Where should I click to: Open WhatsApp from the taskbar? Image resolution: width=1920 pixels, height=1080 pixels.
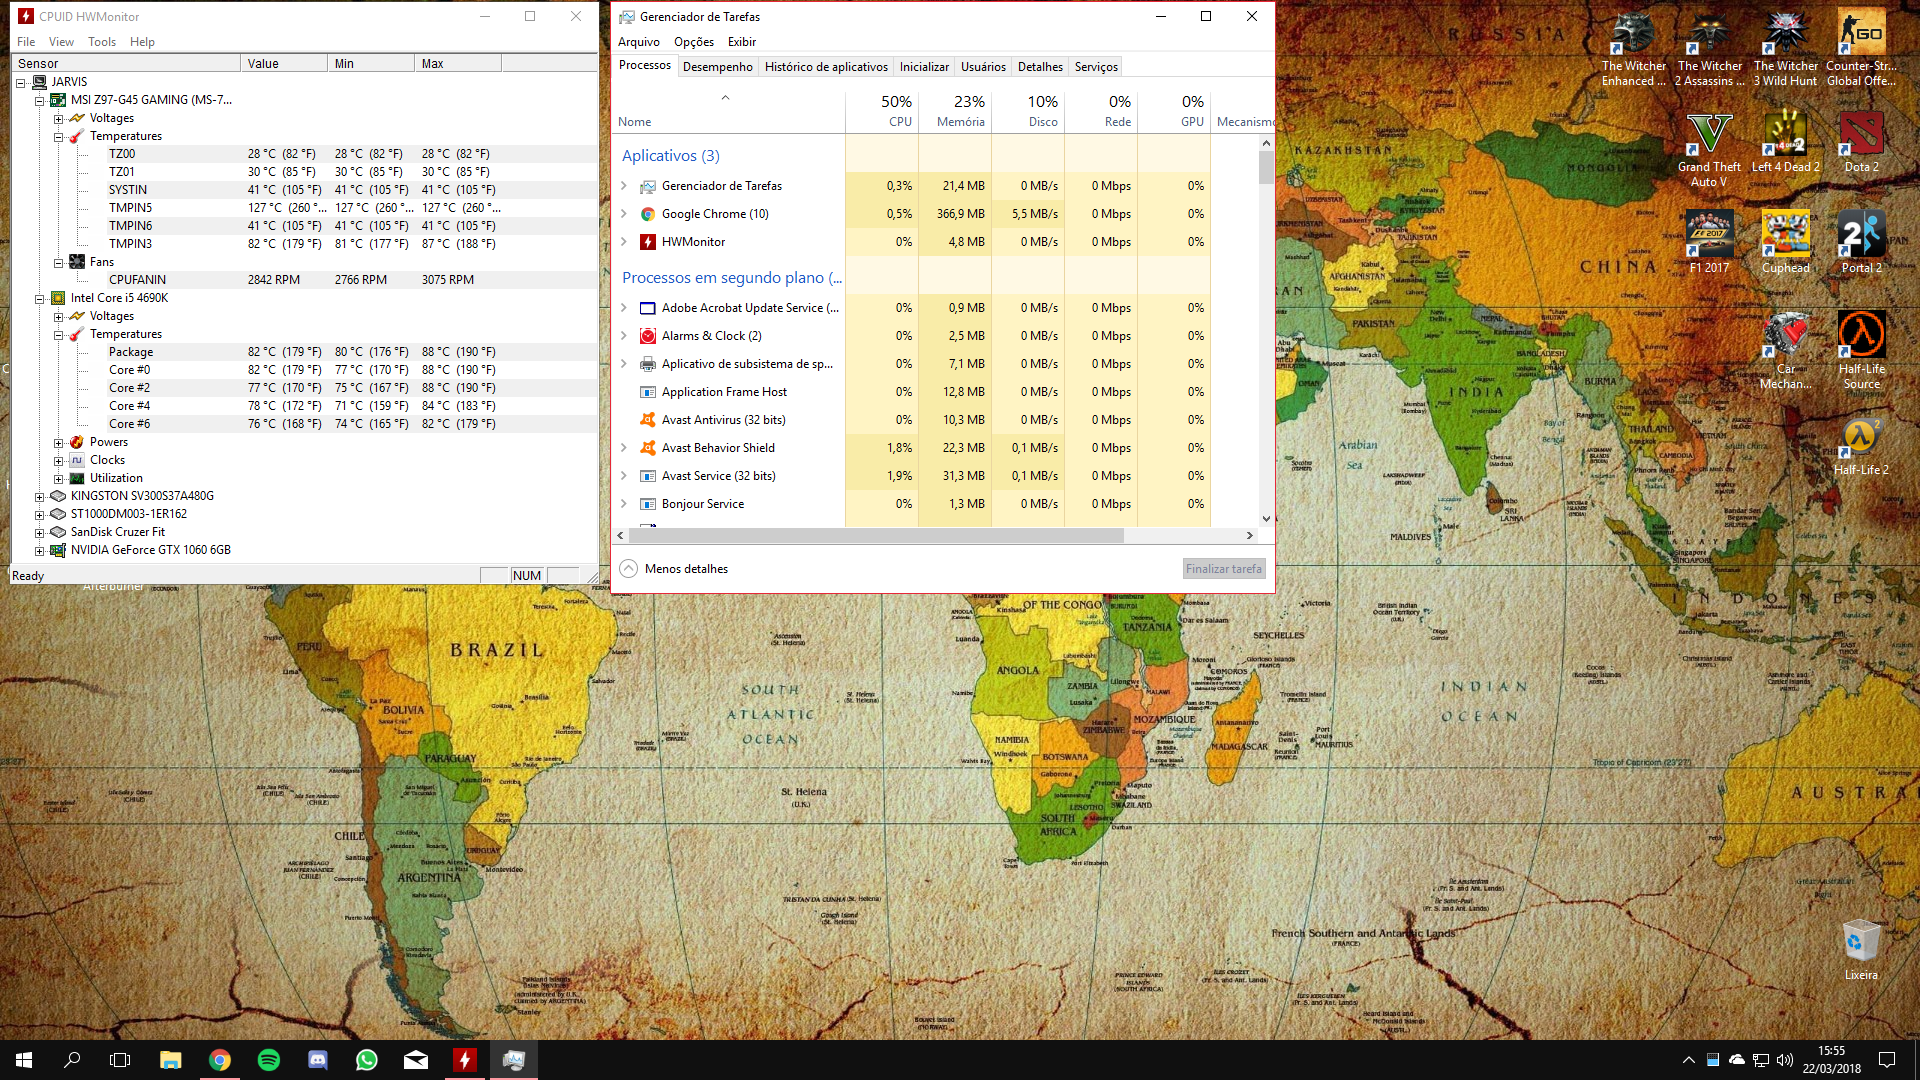[367, 1060]
